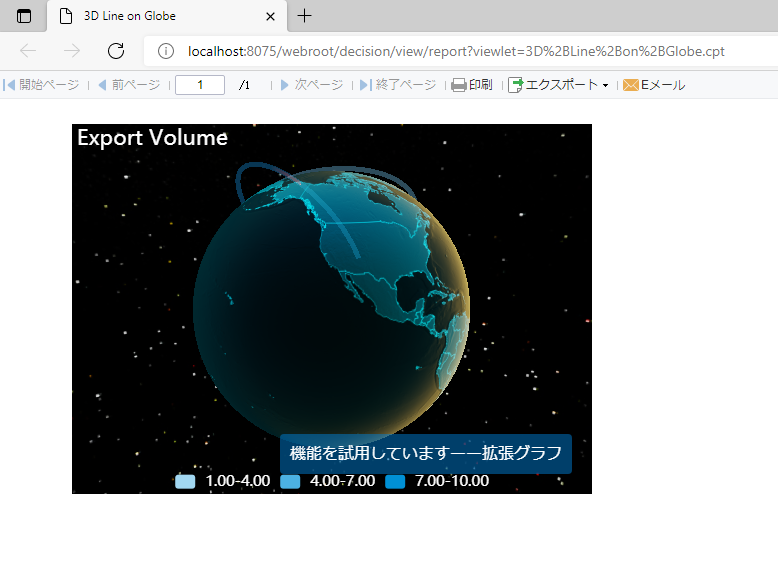
Task: Send the report by email (Eメール)
Action: [x=654, y=85]
